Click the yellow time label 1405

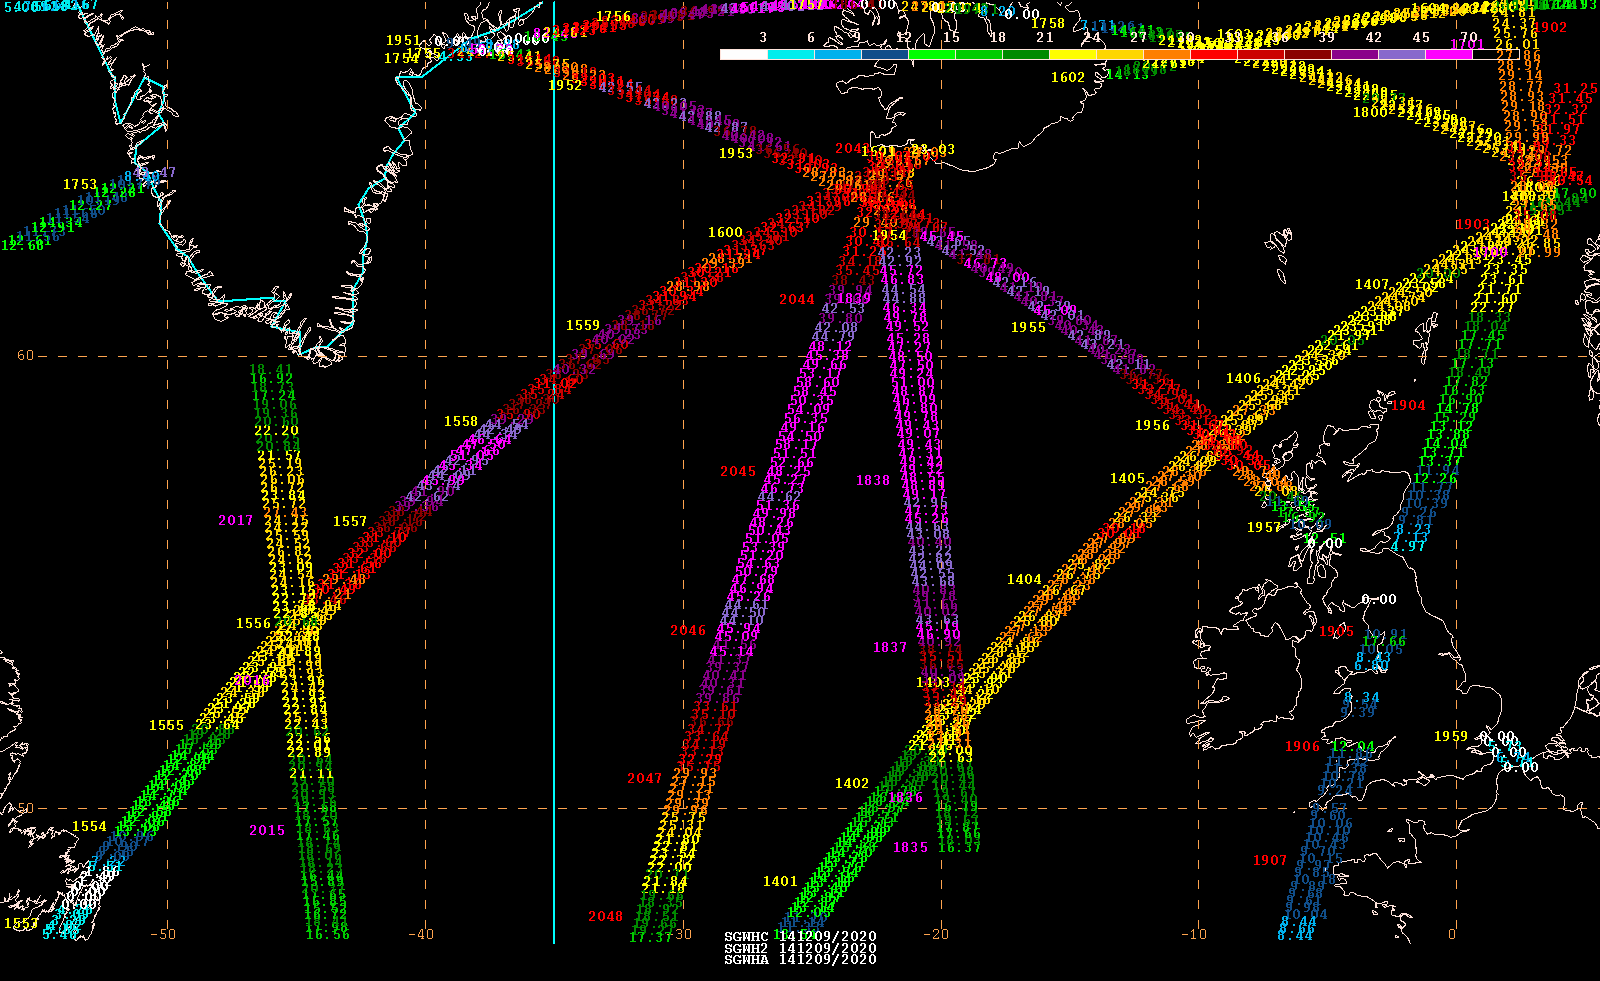pyautogui.click(x=1127, y=478)
